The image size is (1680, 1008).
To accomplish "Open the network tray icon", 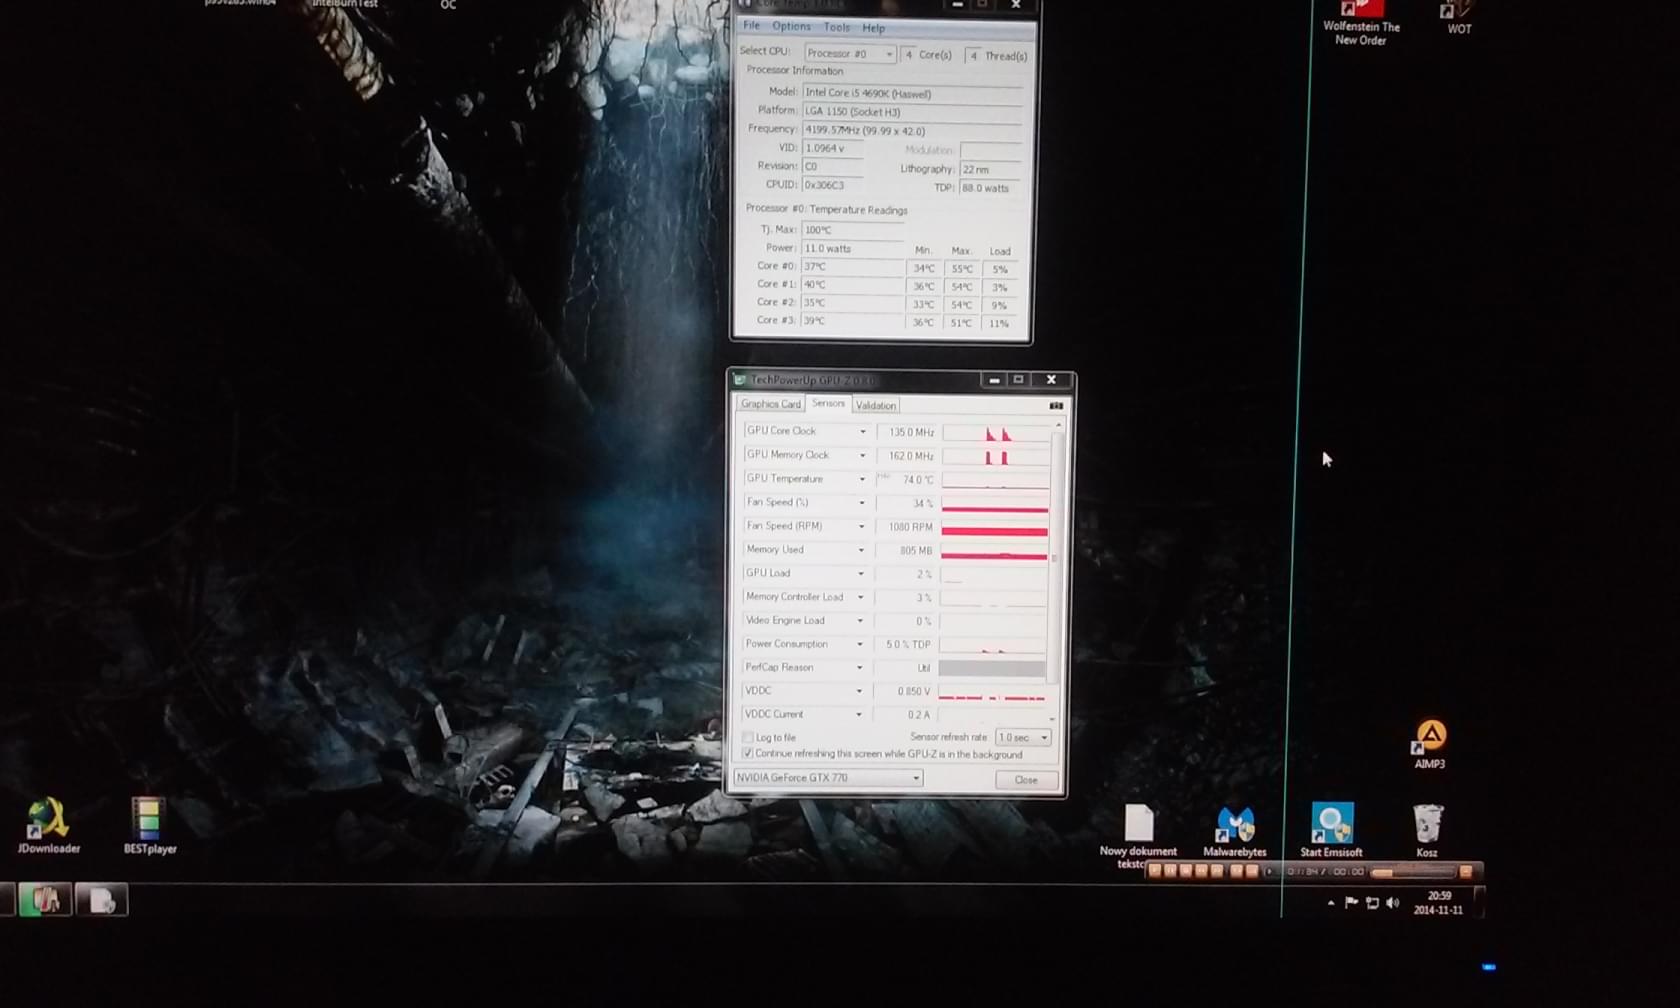I will 1372,903.
